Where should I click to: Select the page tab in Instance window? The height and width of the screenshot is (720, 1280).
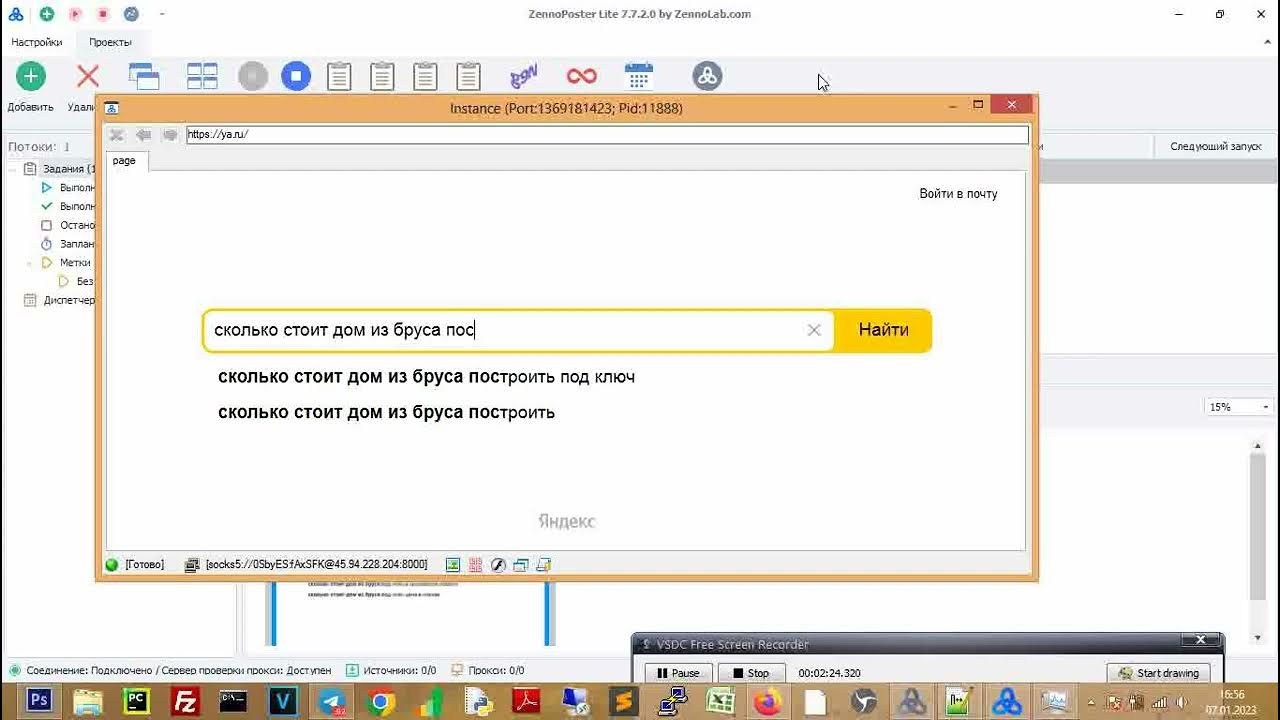pos(125,161)
